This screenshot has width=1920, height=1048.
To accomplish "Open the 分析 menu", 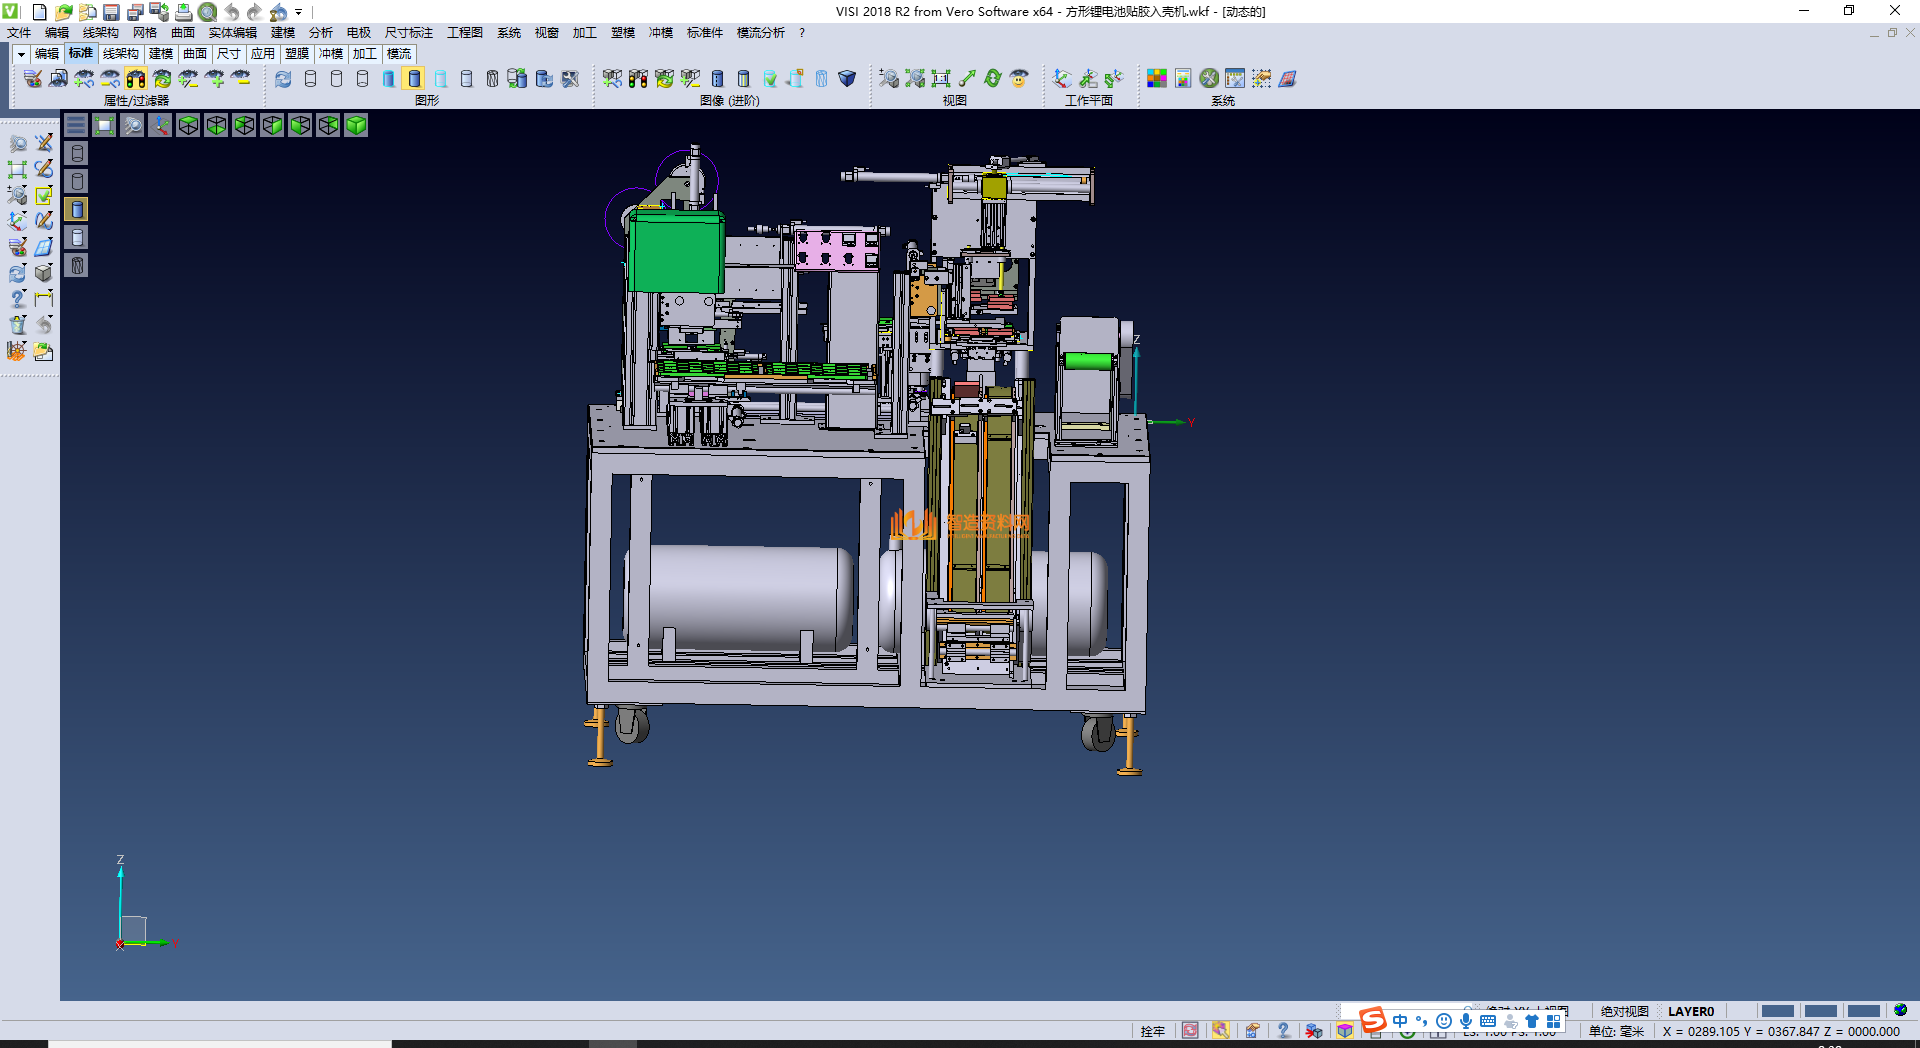I will pyautogui.click(x=320, y=33).
